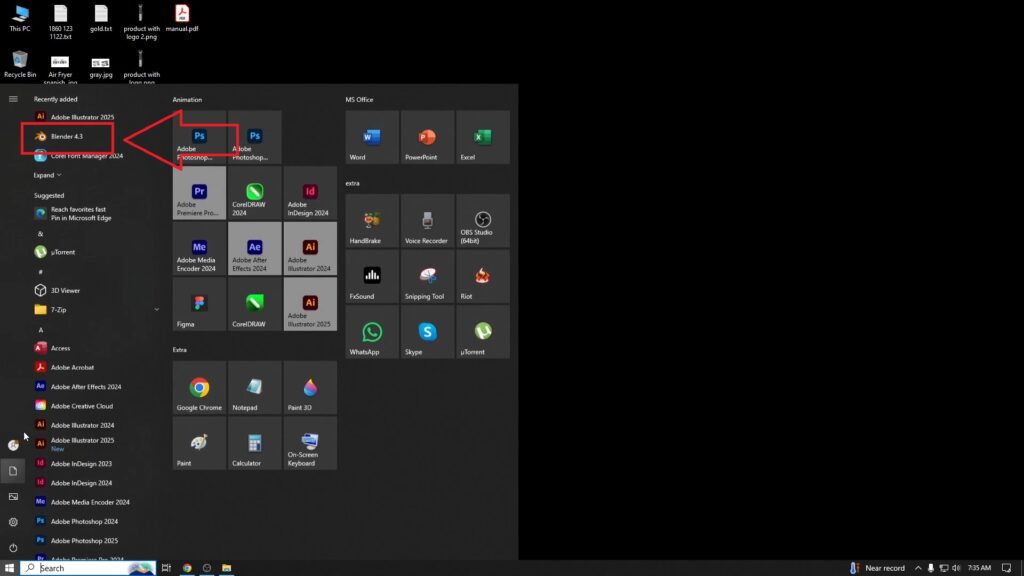The width and height of the screenshot is (1024, 576).
Task: Select the Animation tile group header
Action: (x=187, y=100)
